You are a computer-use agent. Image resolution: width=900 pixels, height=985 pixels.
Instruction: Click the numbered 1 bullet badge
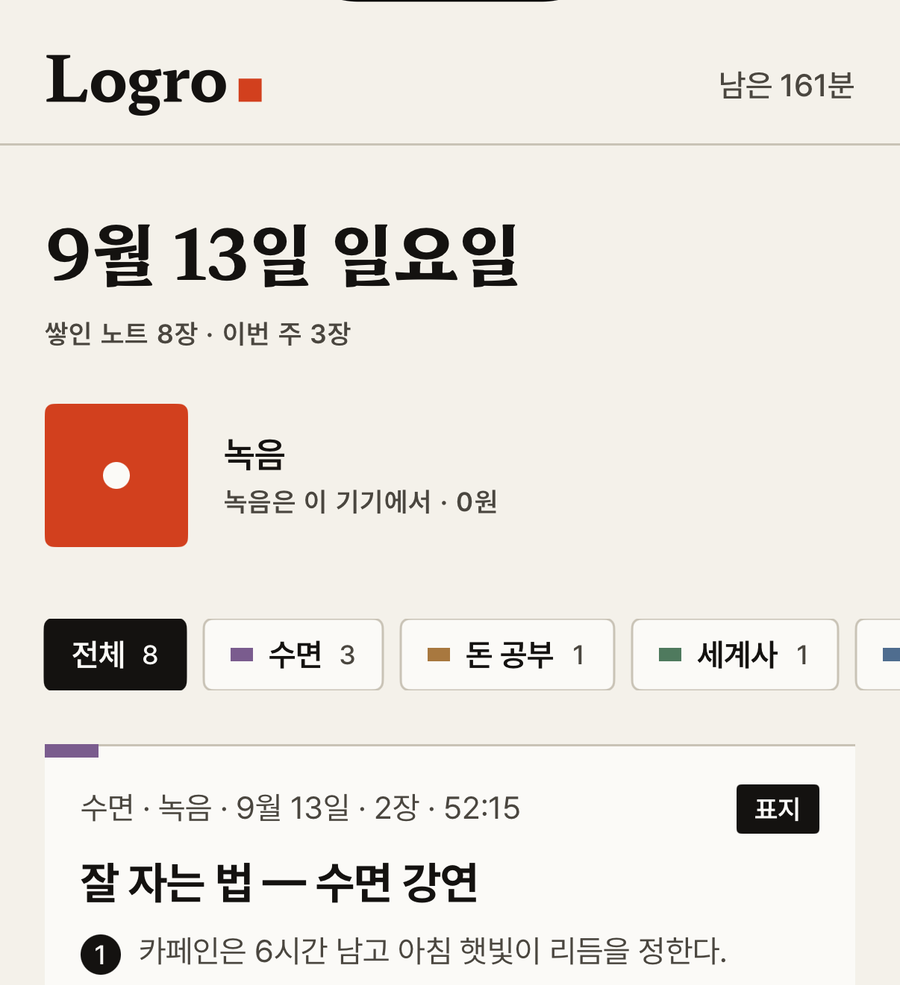(100, 955)
